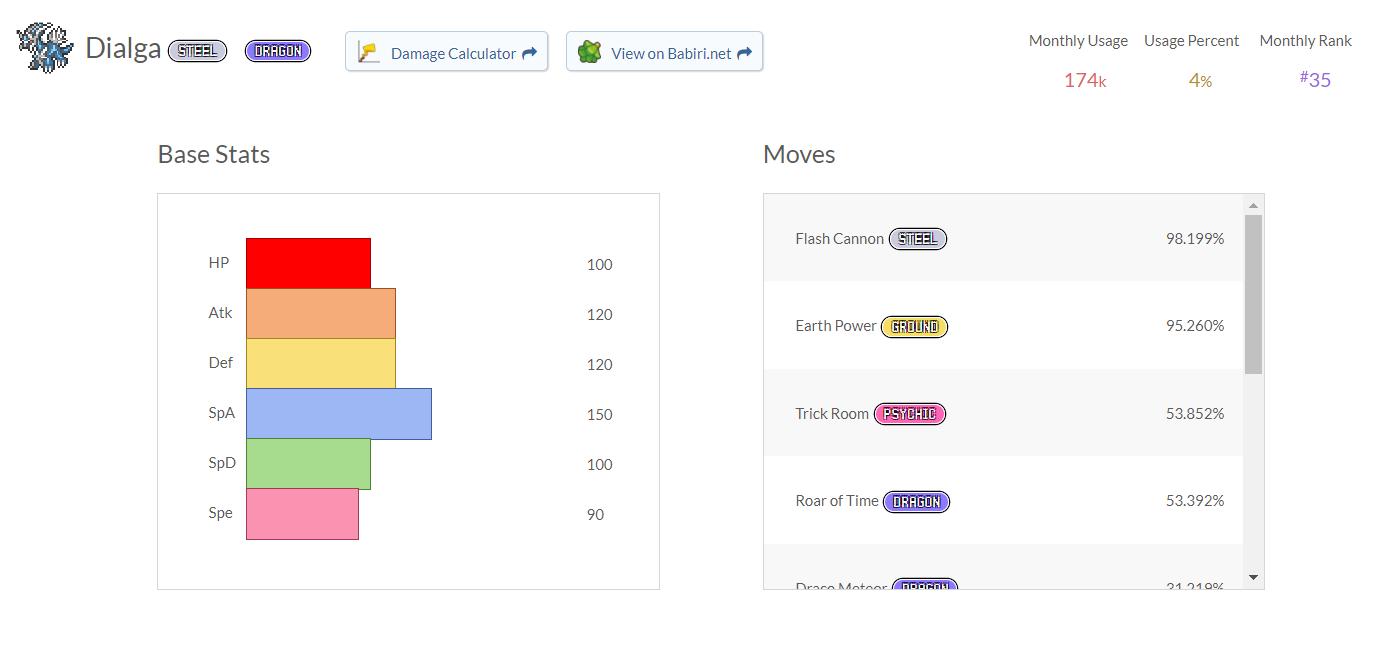Click the moves list scrollbar thumb
Viewport: 1400px width, 670px height.
1253,294
